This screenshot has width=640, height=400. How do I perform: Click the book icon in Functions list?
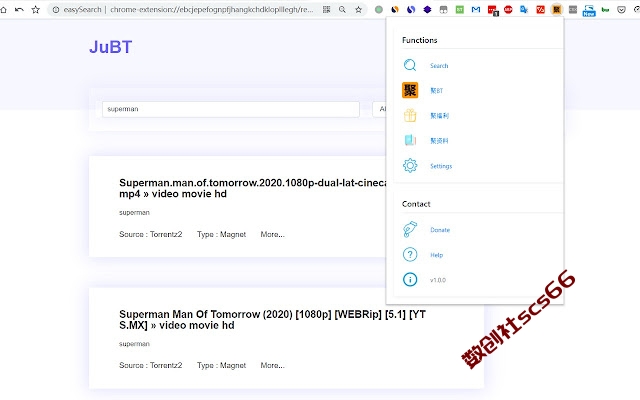[x=410, y=140]
